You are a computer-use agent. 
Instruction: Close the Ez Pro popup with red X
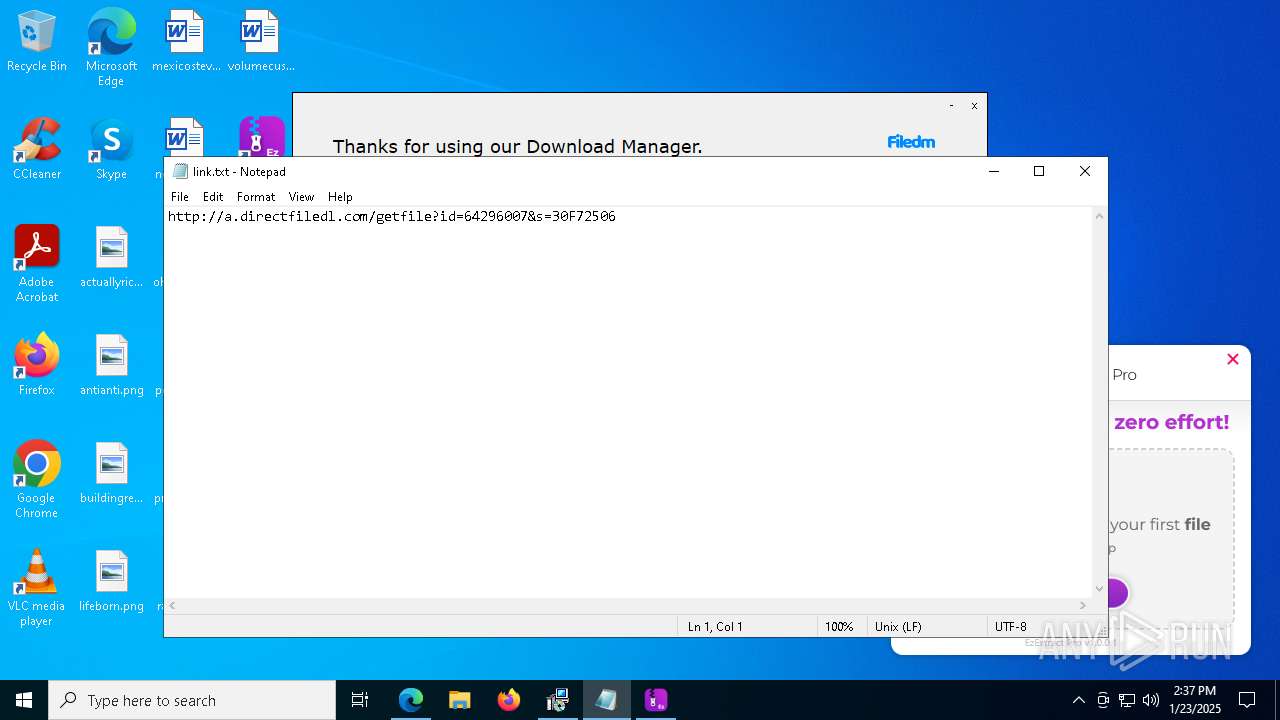pyautogui.click(x=1232, y=359)
